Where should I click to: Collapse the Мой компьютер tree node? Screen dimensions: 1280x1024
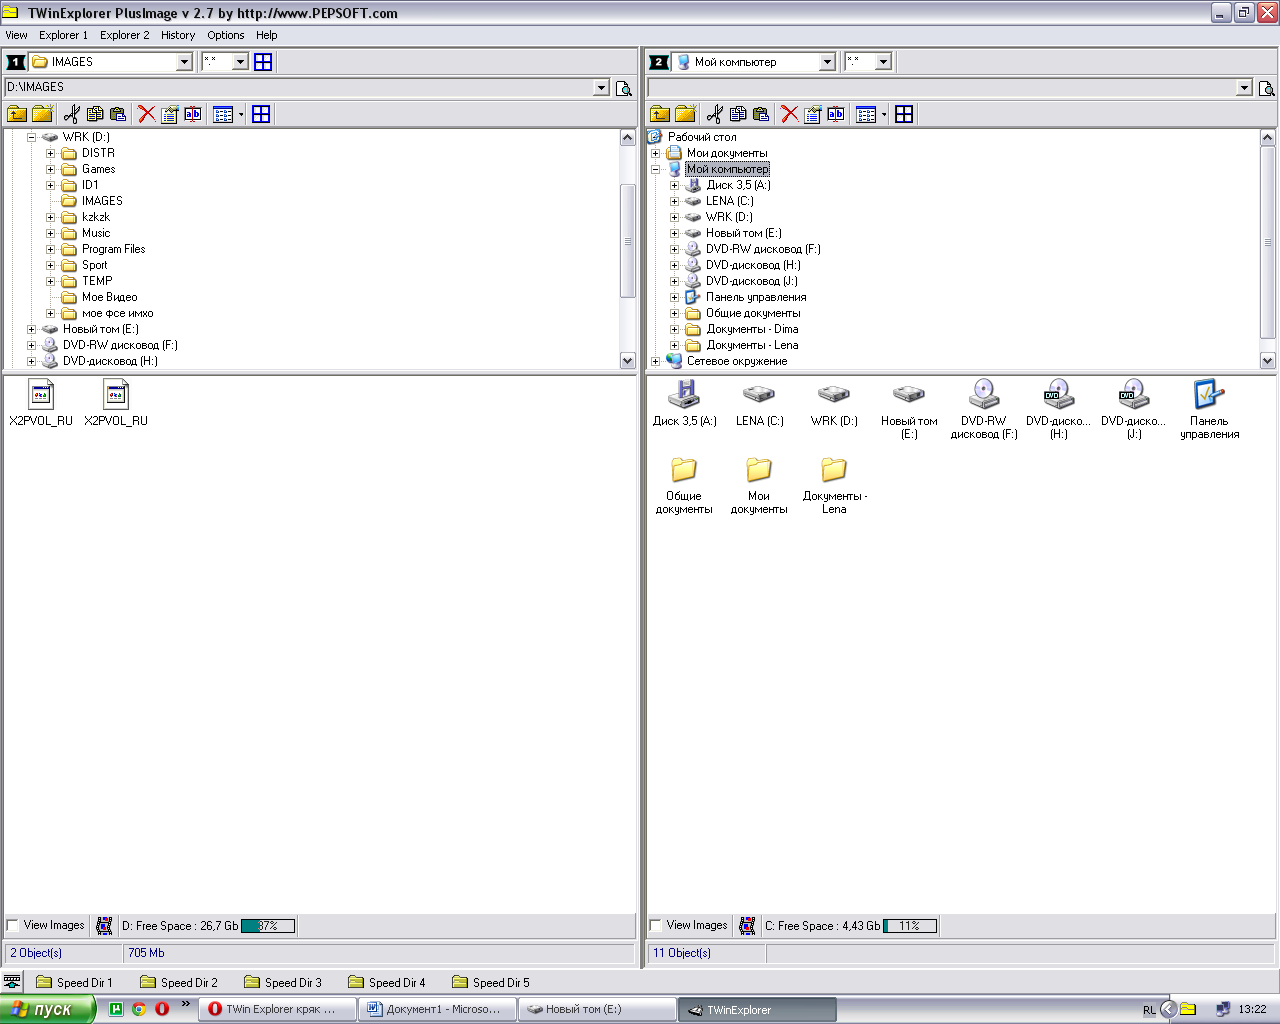[x=655, y=169]
